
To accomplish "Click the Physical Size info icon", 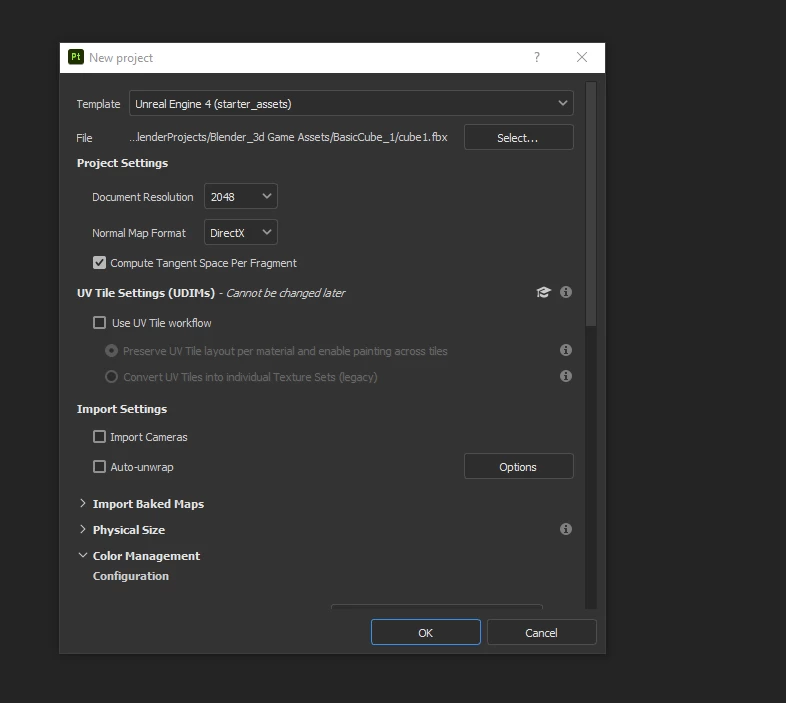I will (x=566, y=529).
